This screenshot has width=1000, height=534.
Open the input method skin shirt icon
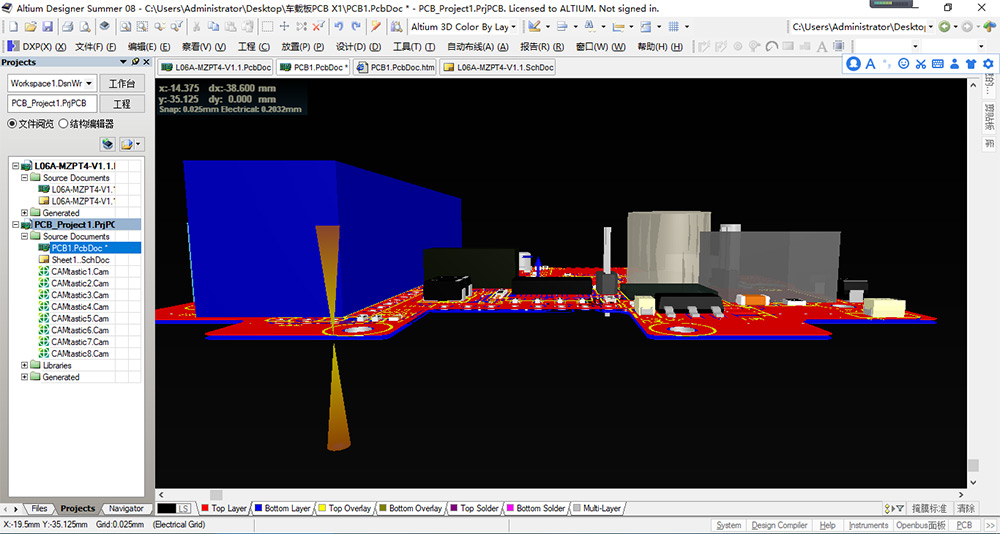coord(971,64)
